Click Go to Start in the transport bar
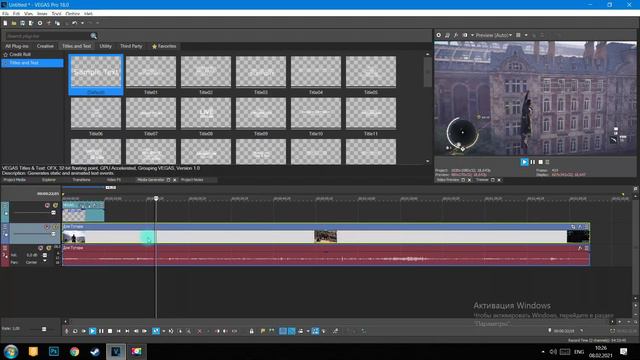Viewport: 640px width, 360px height. [118, 331]
